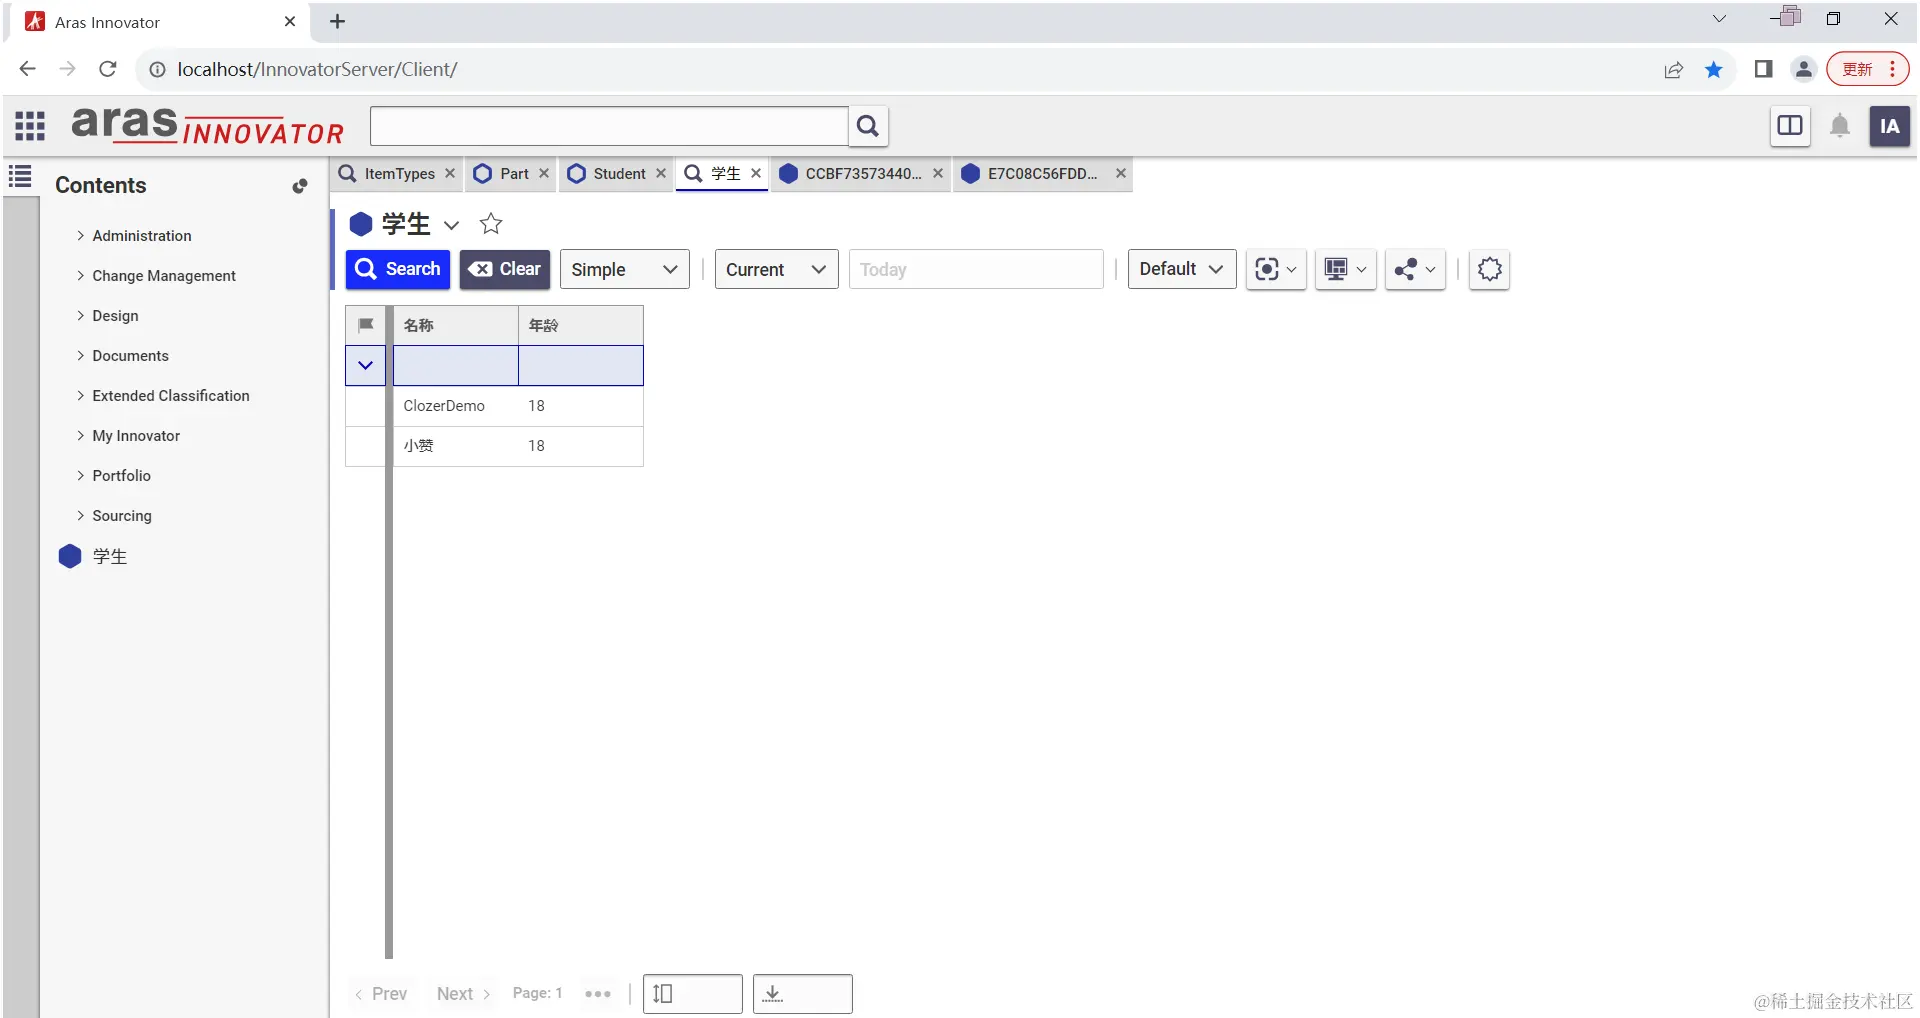This screenshot has height=1018, width=1920.
Task: Click the main header search text field
Action: (x=609, y=126)
